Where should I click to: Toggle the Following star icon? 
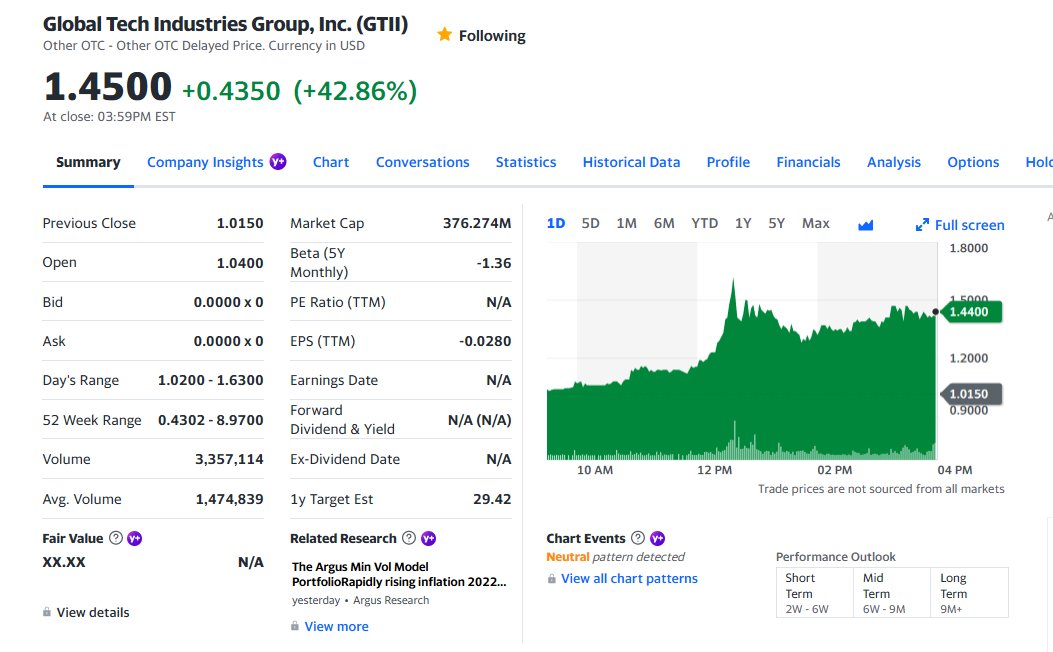pyautogui.click(x=444, y=34)
